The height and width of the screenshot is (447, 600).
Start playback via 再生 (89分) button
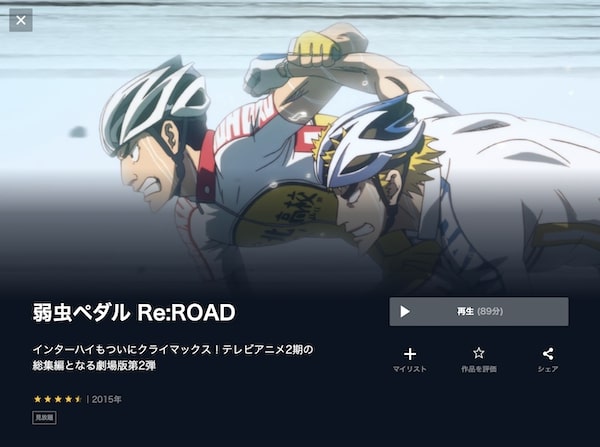coord(479,312)
